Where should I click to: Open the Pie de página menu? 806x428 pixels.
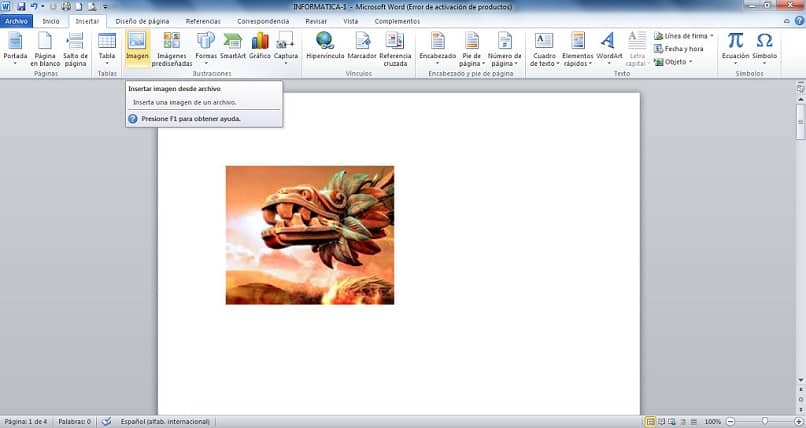[x=471, y=49]
